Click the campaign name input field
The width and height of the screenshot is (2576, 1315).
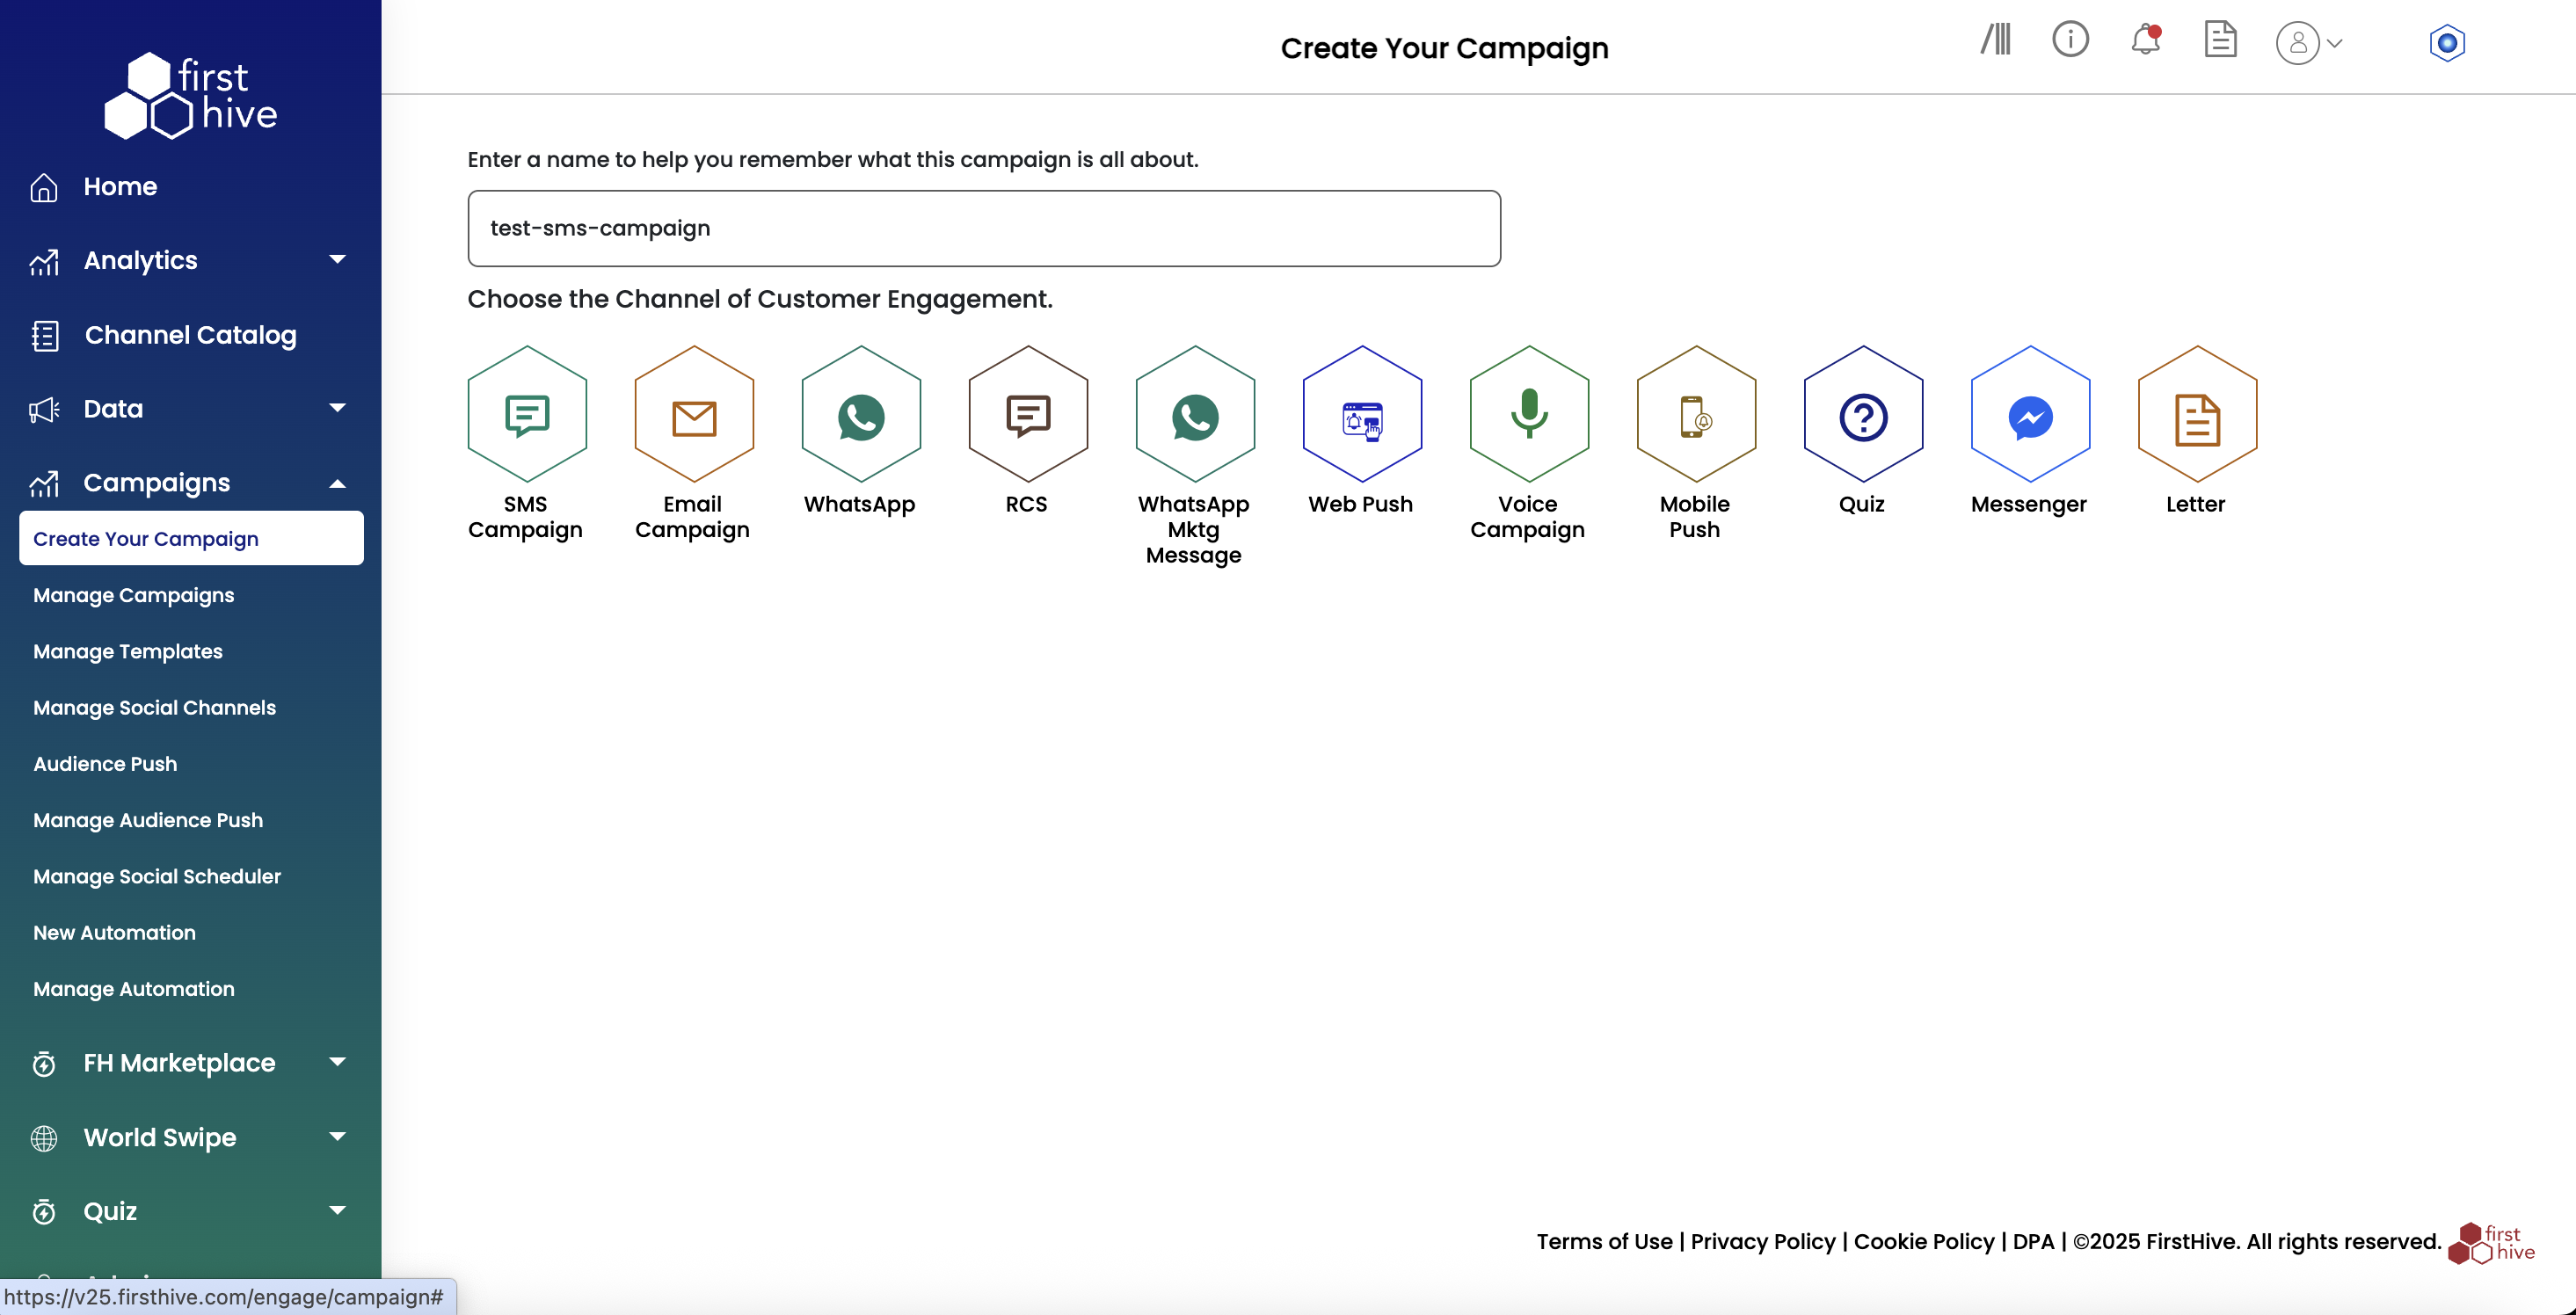(984, 228)
